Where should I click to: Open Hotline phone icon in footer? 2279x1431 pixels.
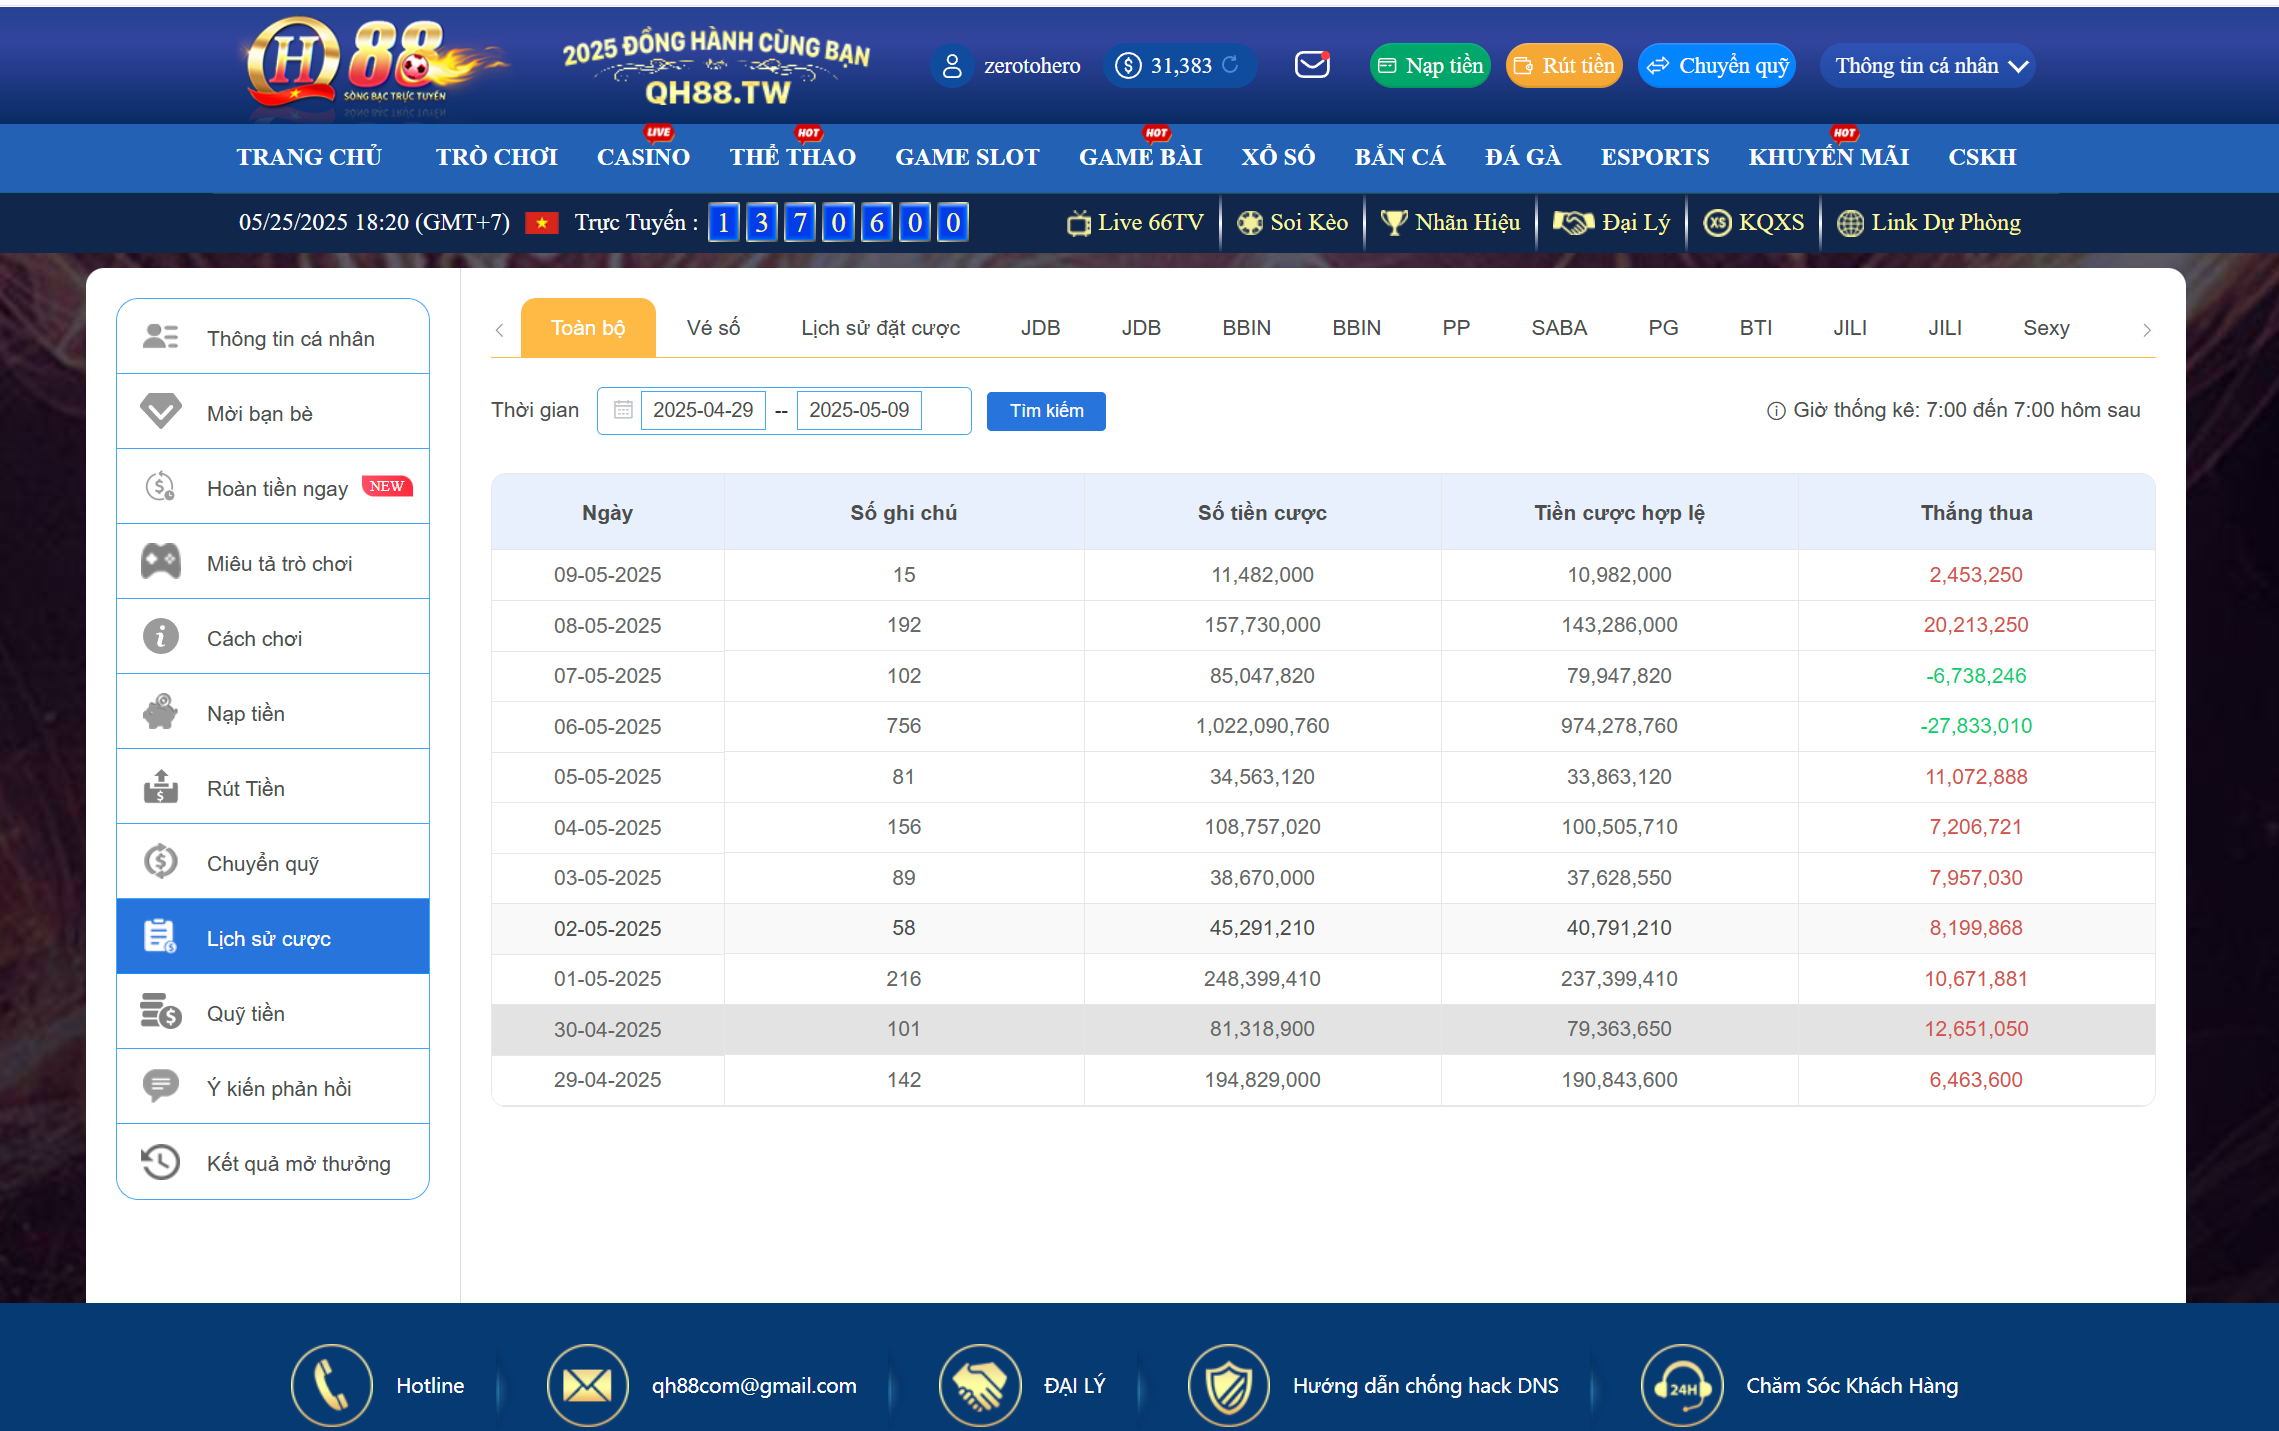[x=331, y=1385]
